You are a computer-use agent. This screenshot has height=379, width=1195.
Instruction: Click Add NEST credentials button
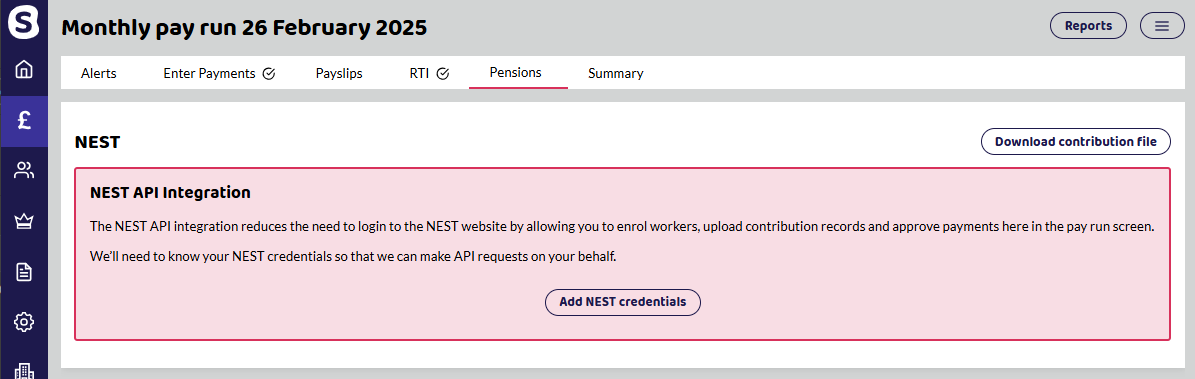[x=623, y=302]
